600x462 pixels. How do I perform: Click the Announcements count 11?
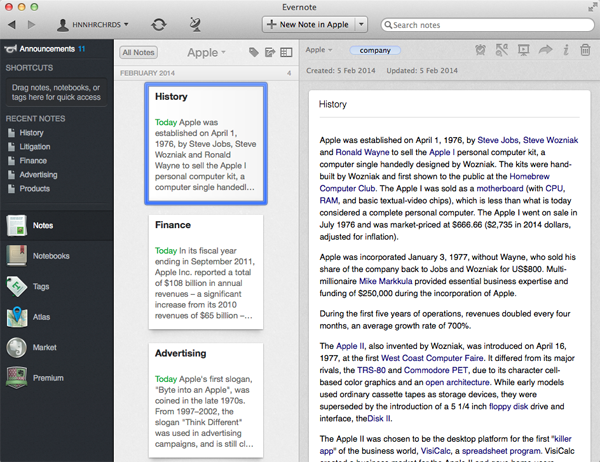point(82,49)
